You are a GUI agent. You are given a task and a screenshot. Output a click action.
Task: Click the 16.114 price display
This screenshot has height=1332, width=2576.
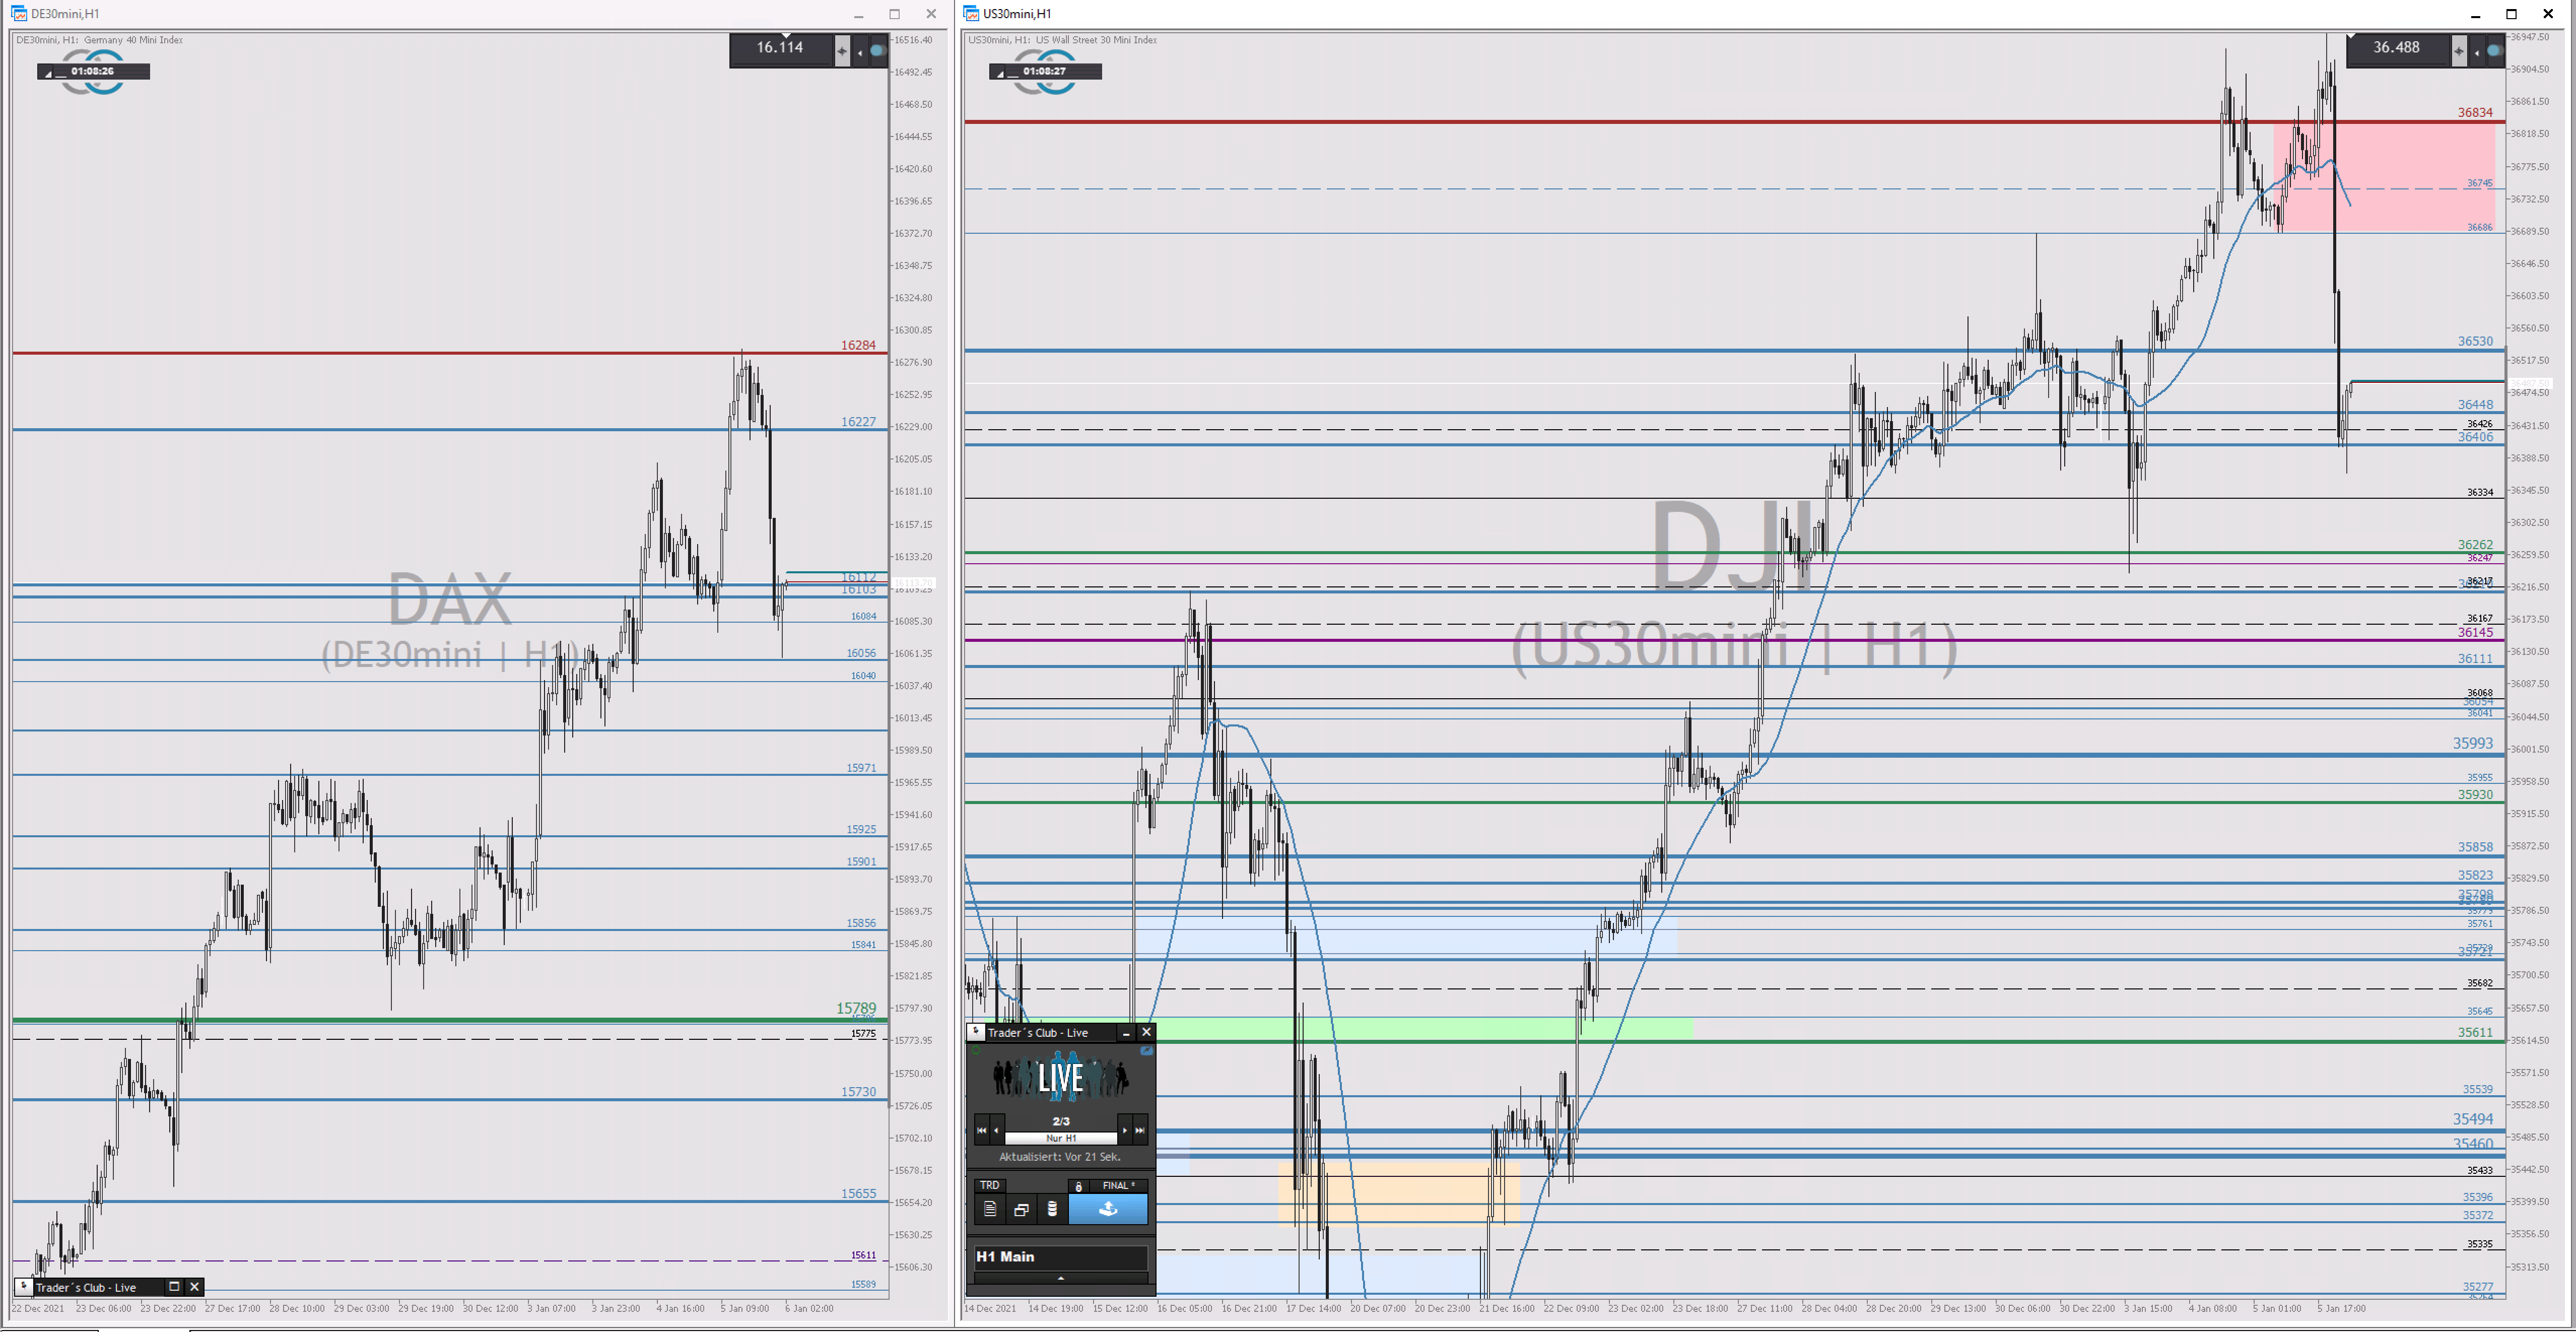pos(780,48)
